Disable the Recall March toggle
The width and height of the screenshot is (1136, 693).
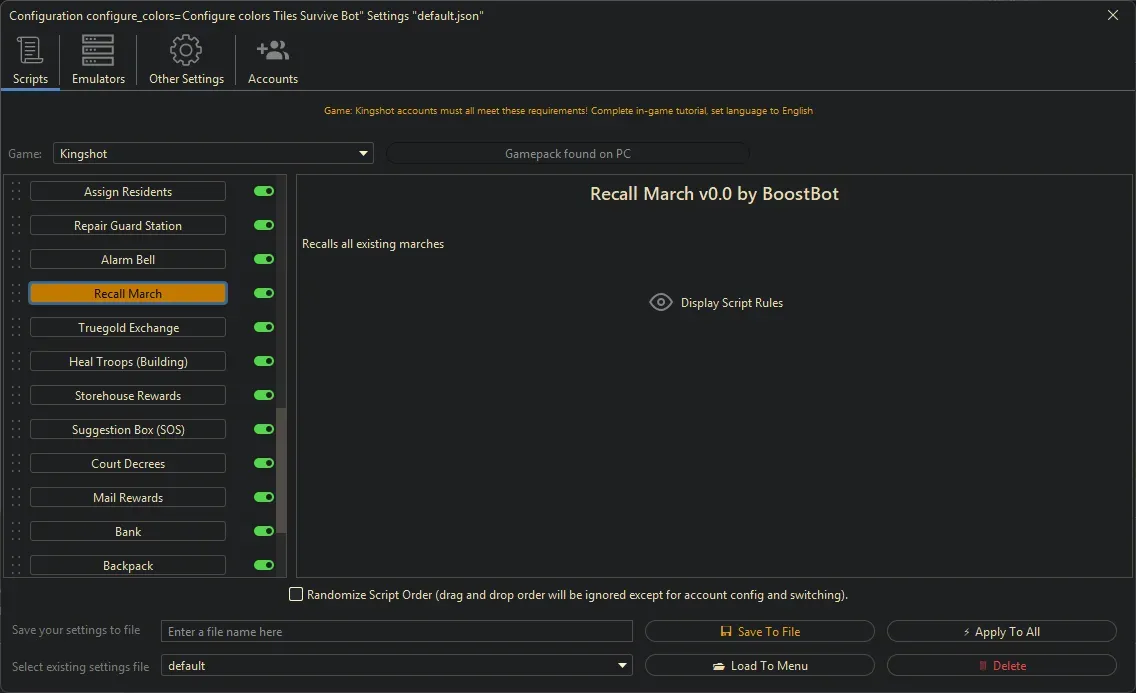click(262, 293)
